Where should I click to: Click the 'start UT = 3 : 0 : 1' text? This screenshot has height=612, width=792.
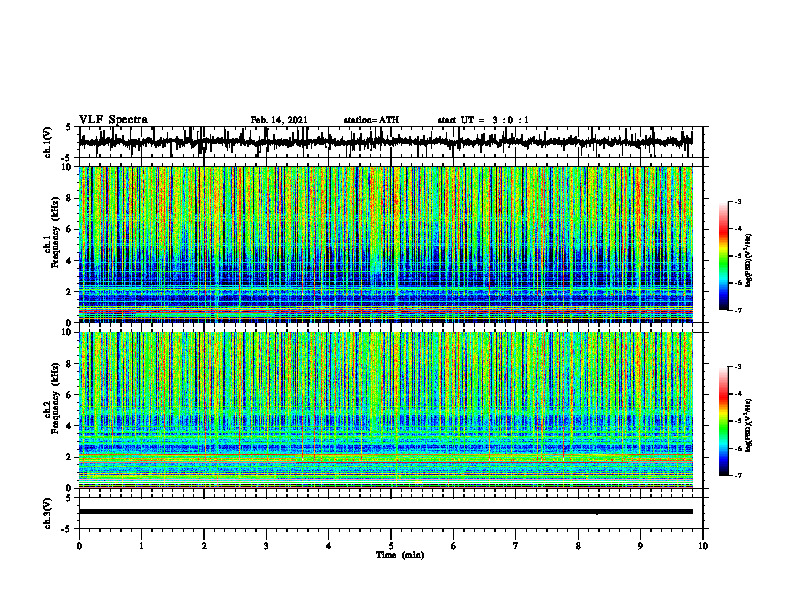483,120
